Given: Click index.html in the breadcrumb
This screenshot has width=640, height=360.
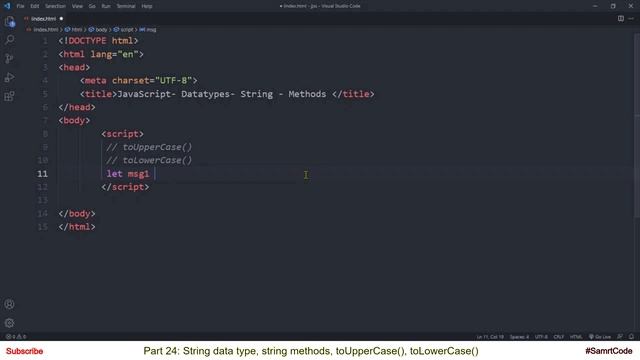Looking at the screenshot, I should (45, 30).
